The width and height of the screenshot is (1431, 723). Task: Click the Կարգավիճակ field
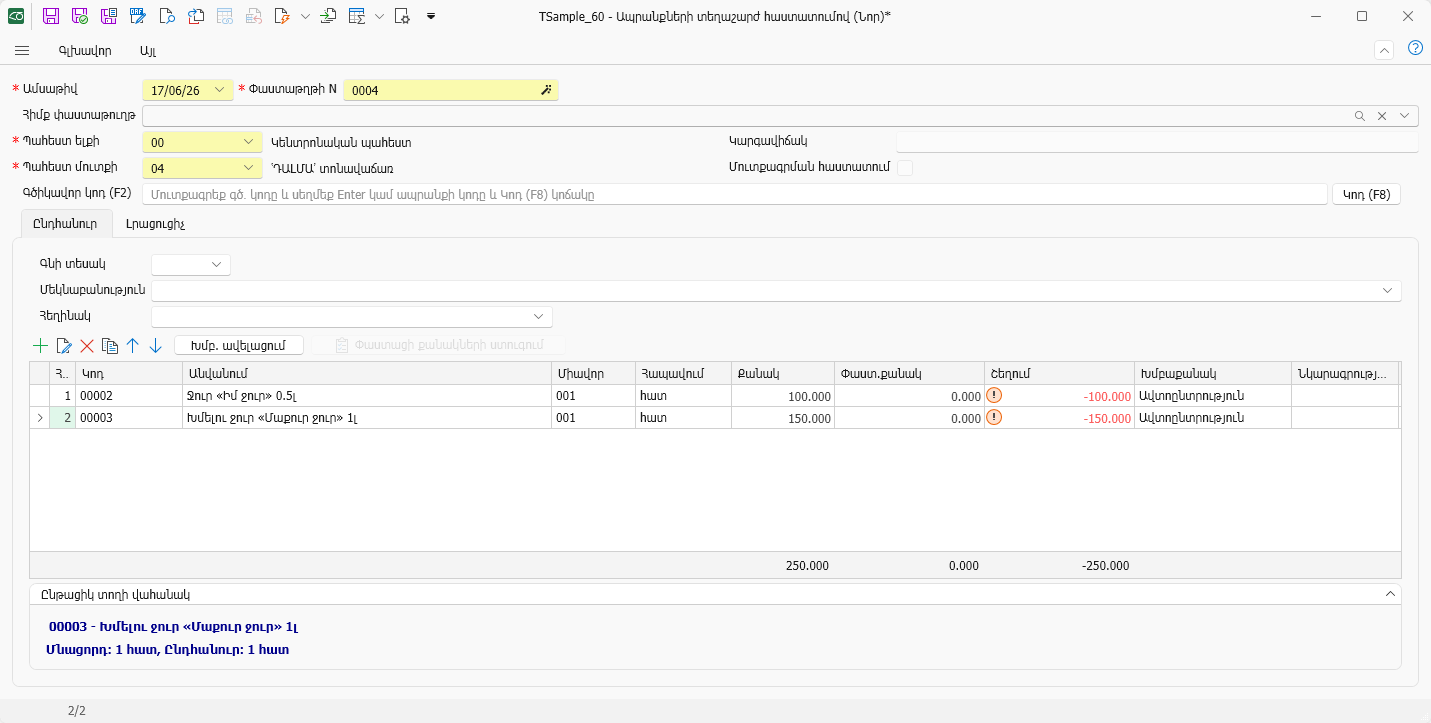click(x=1157, y=141)
